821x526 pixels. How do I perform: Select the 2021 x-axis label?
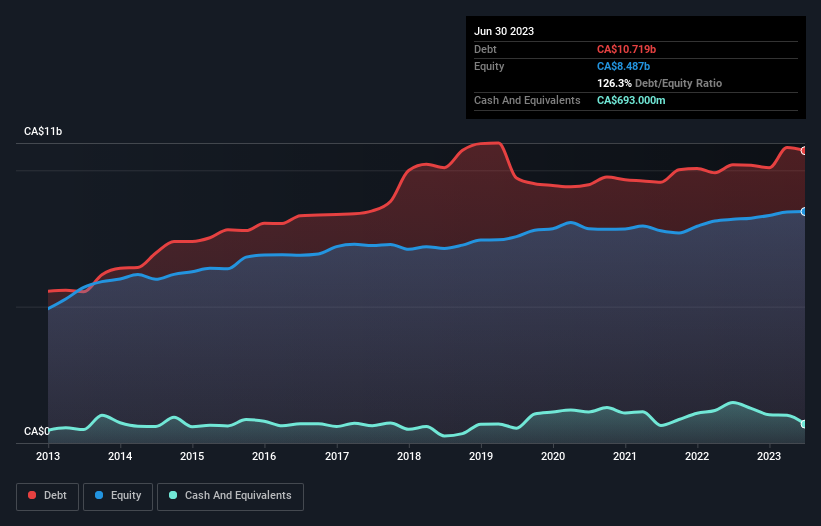point(625,456)
